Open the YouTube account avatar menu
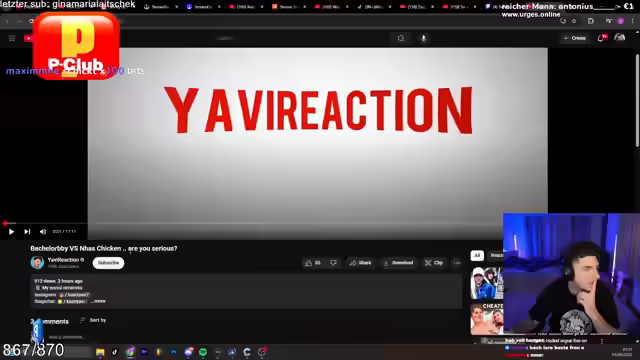640x360 pixels. pos(620,38)
